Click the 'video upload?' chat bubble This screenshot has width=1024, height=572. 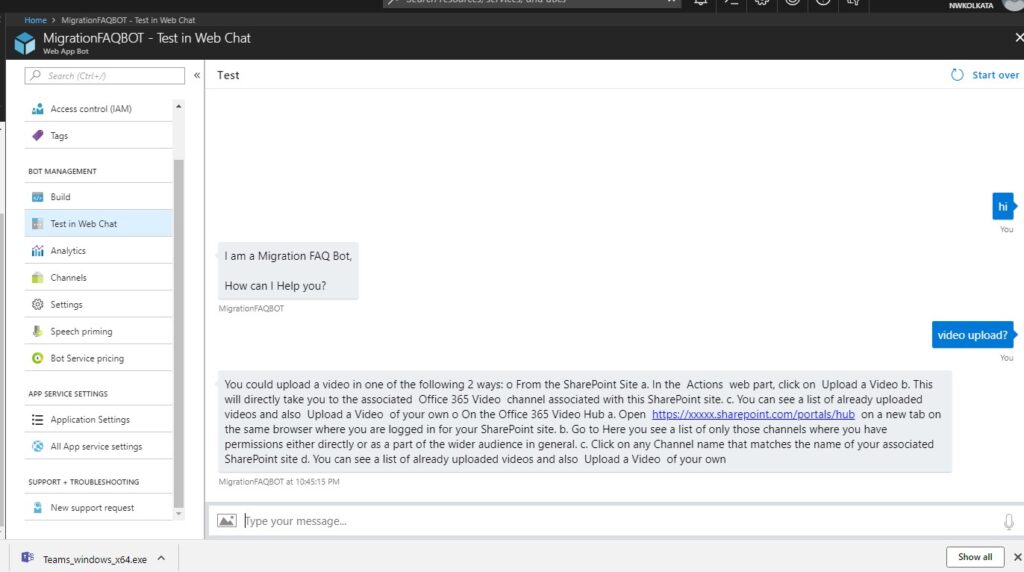(x=972, y=335)
